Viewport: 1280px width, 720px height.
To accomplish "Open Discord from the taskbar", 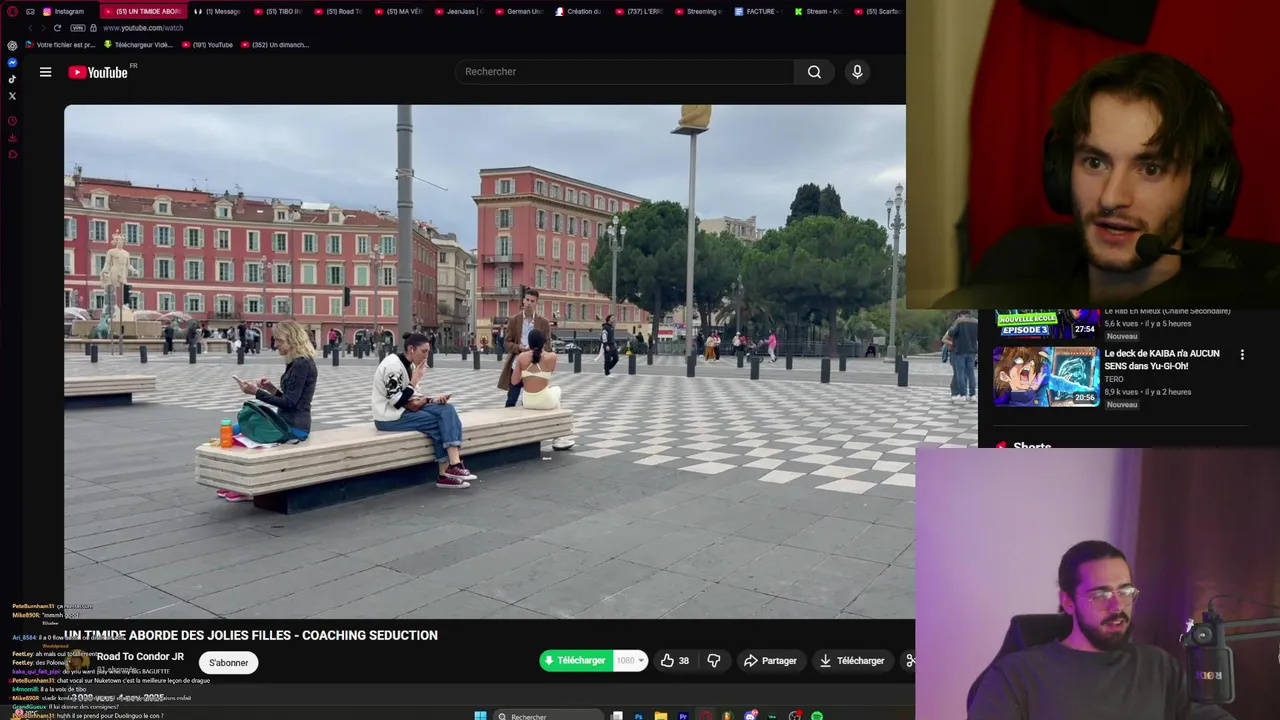I will [750, 716].
